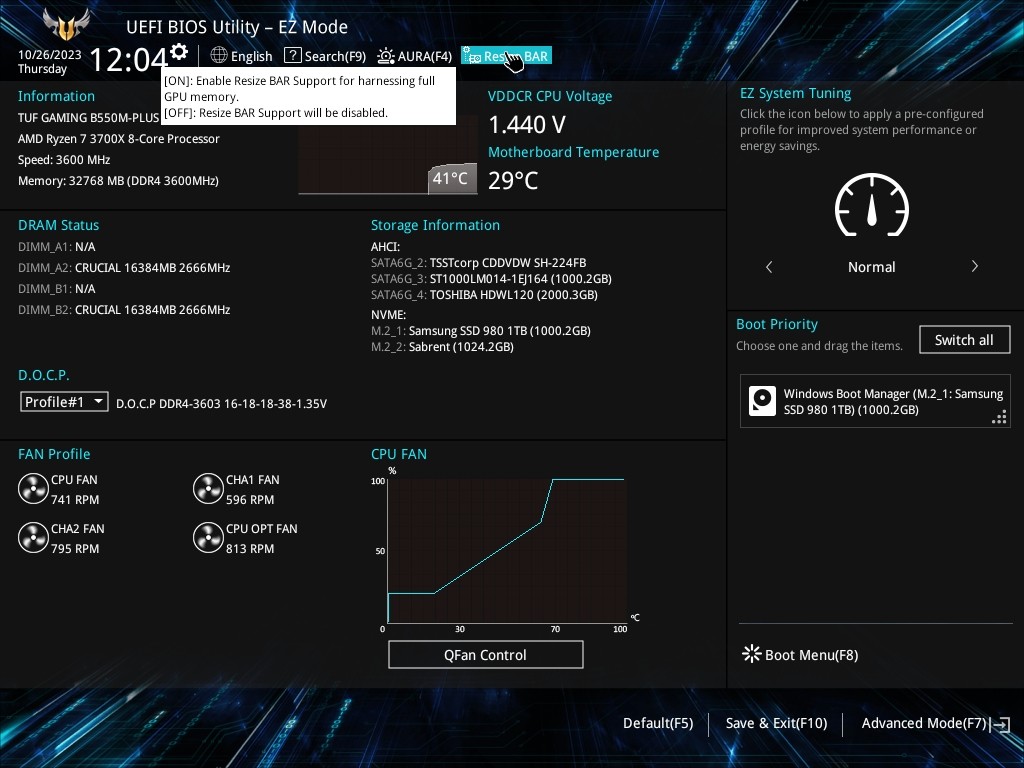This screenshot has width=1024, height=768.
Task: Click SATA6G_2 TSSTcorp CDDVDW SH-224FB entry
Action: pos(479,263)
